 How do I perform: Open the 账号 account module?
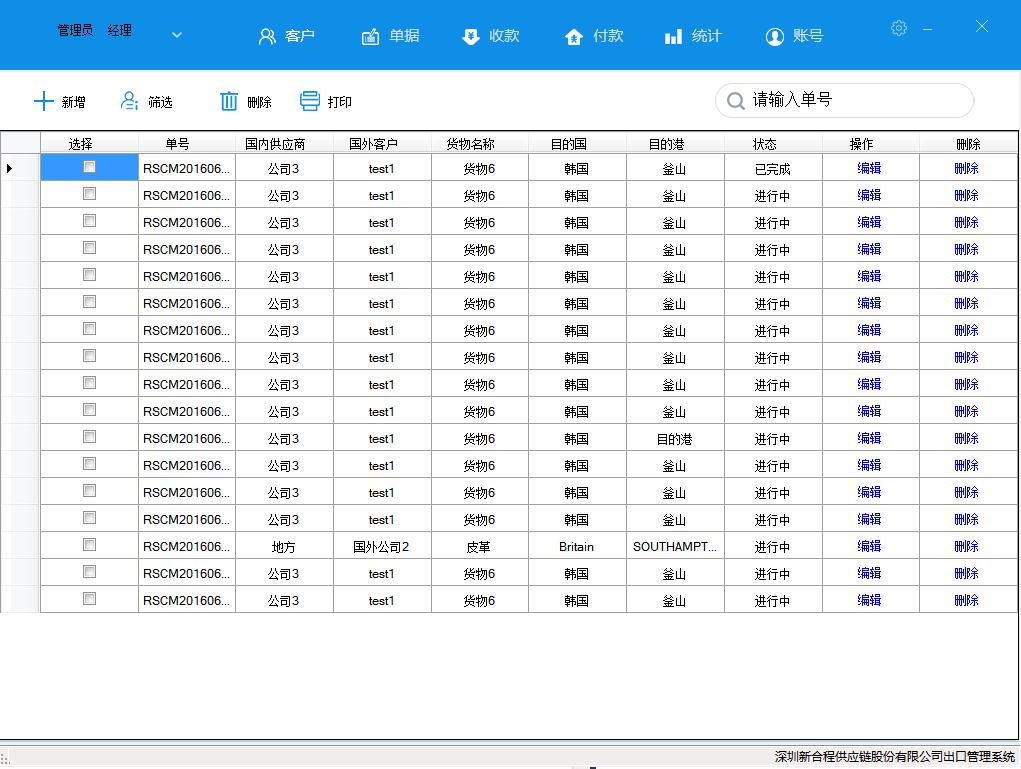(x=794, y=36)
